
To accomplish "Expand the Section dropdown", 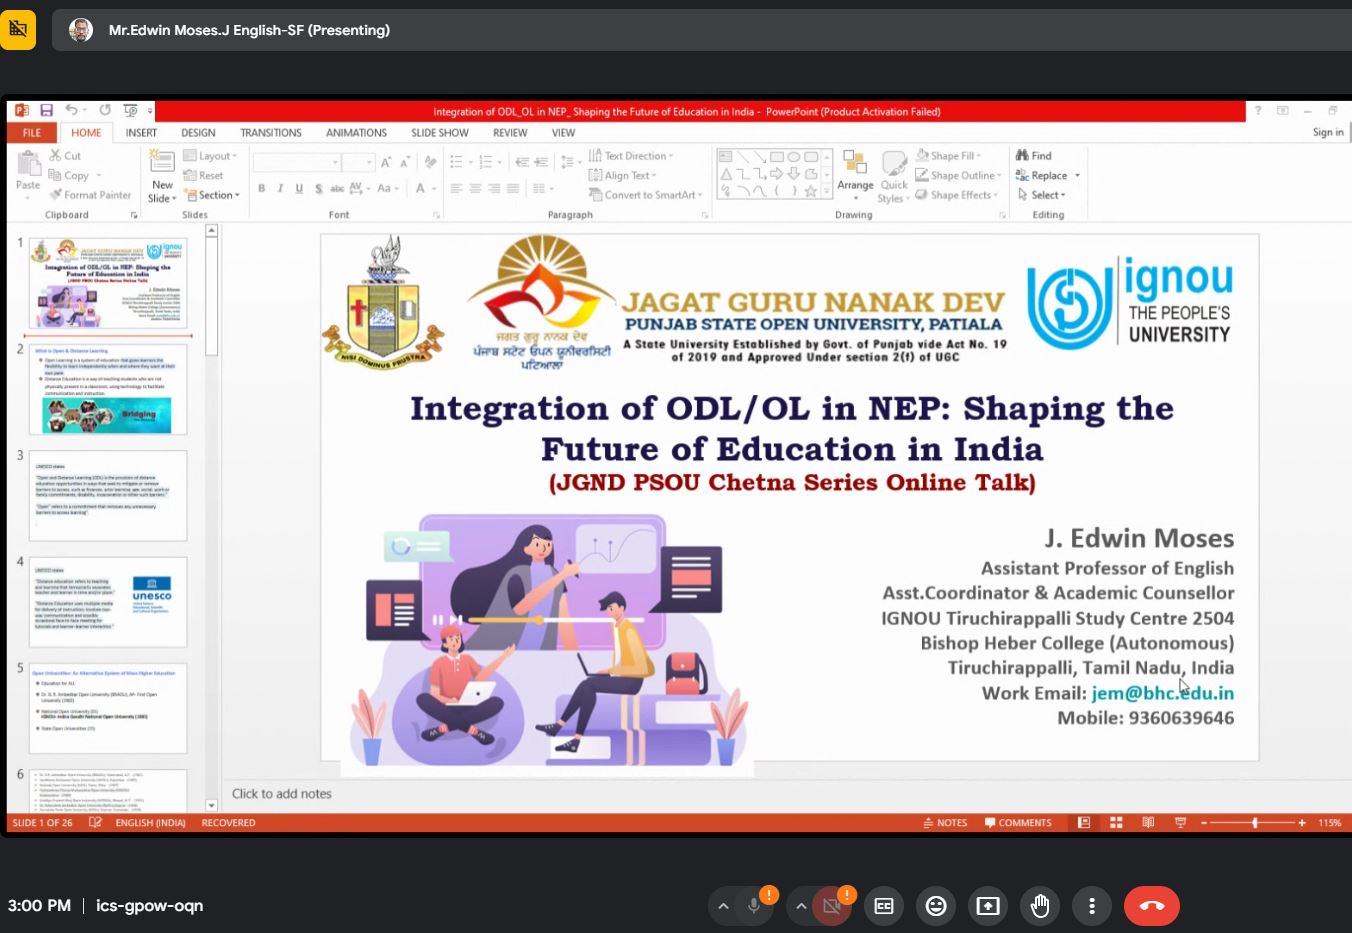I will click(x=212, y=195).
